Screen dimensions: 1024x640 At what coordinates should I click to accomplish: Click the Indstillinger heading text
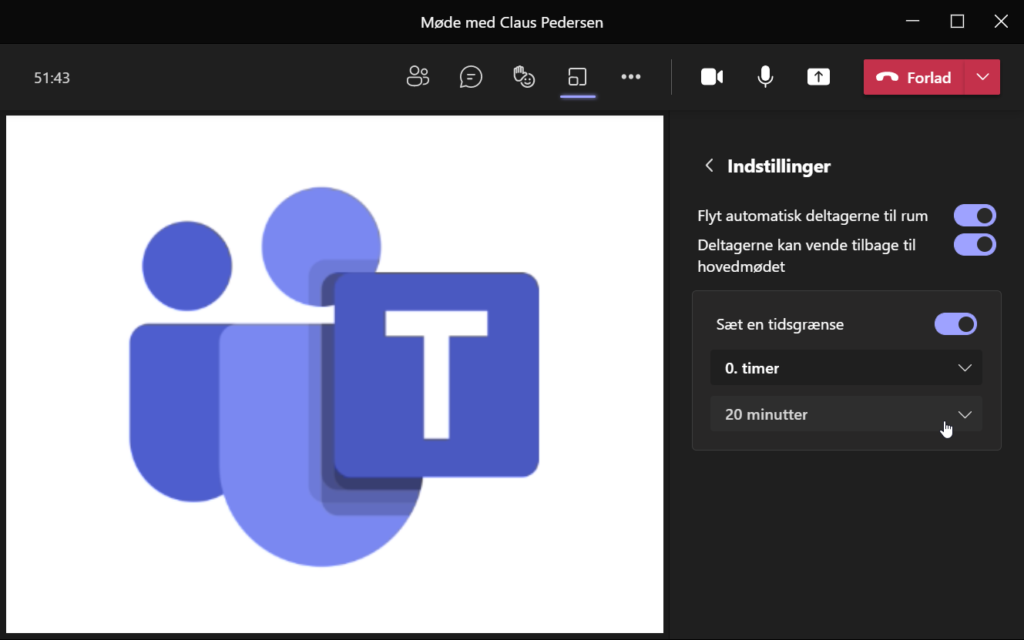tap(779, 166)
